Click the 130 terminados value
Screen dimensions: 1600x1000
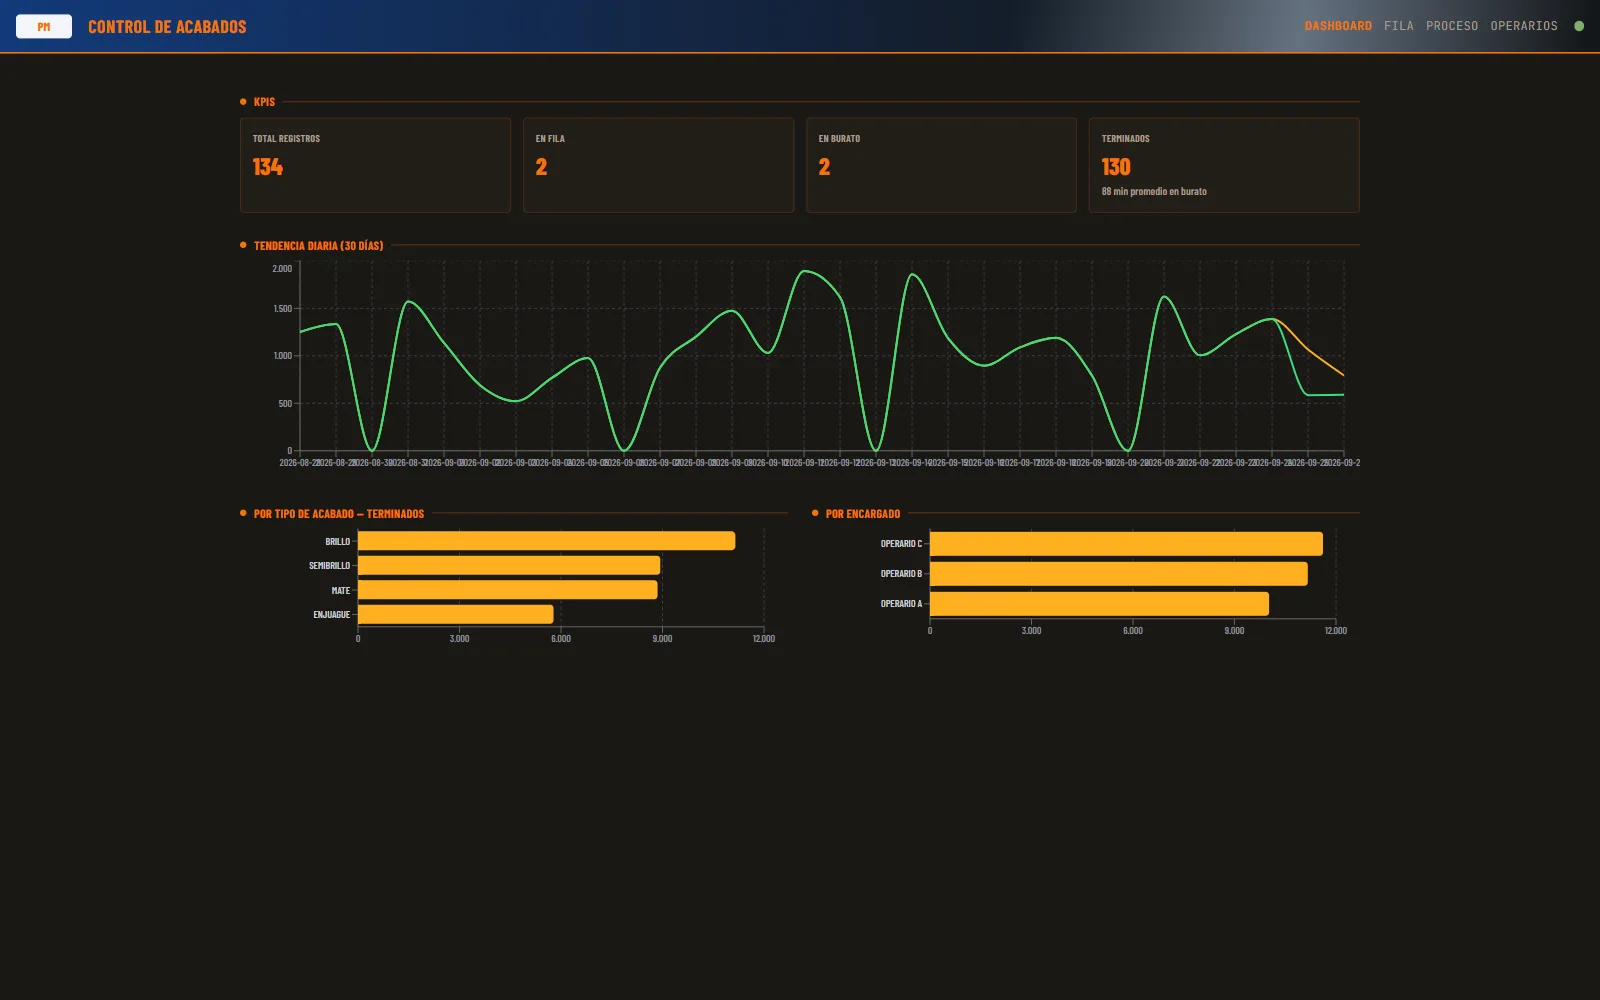tap(1116, 167)
